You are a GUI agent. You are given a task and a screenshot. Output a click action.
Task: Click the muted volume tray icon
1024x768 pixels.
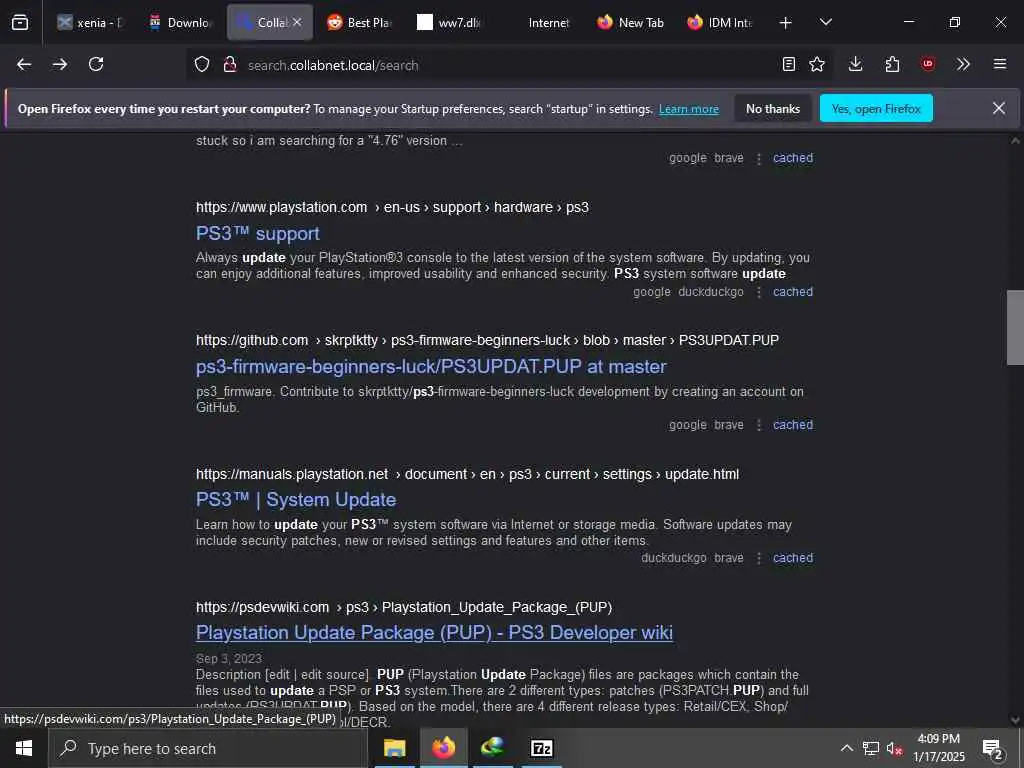(x=894, y=748)
